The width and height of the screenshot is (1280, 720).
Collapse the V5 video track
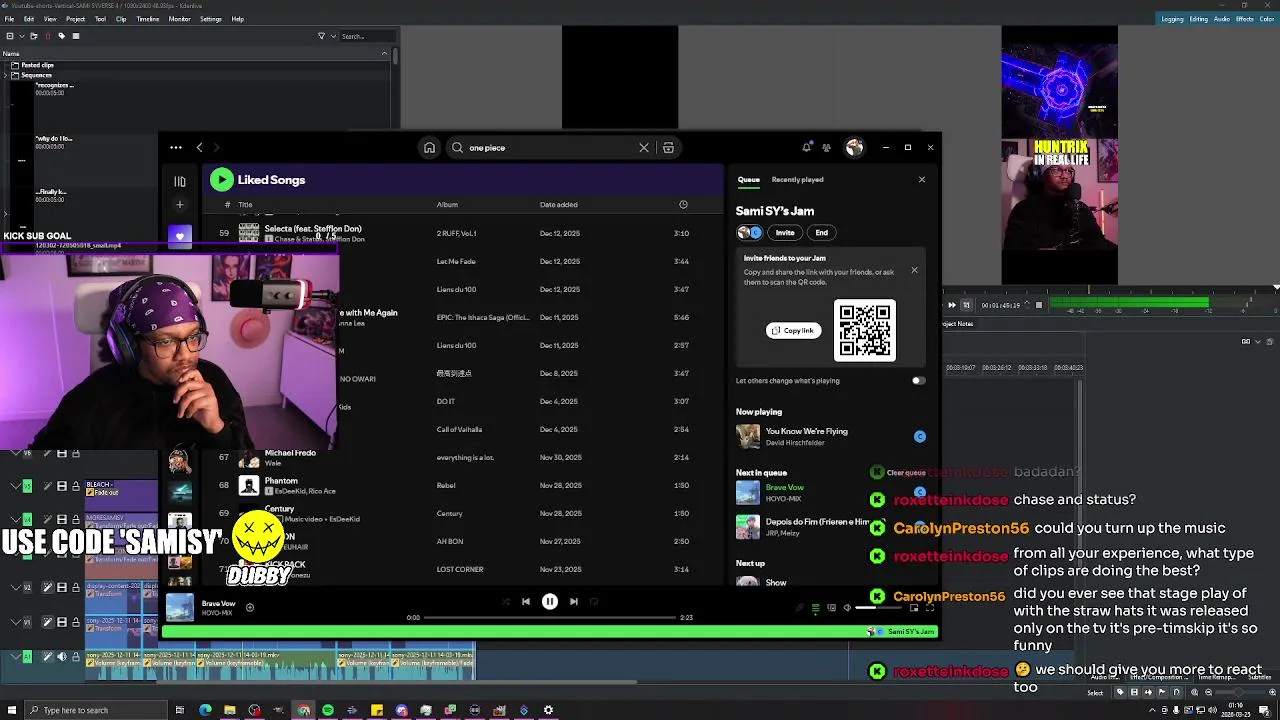click(x=15, y=486)
